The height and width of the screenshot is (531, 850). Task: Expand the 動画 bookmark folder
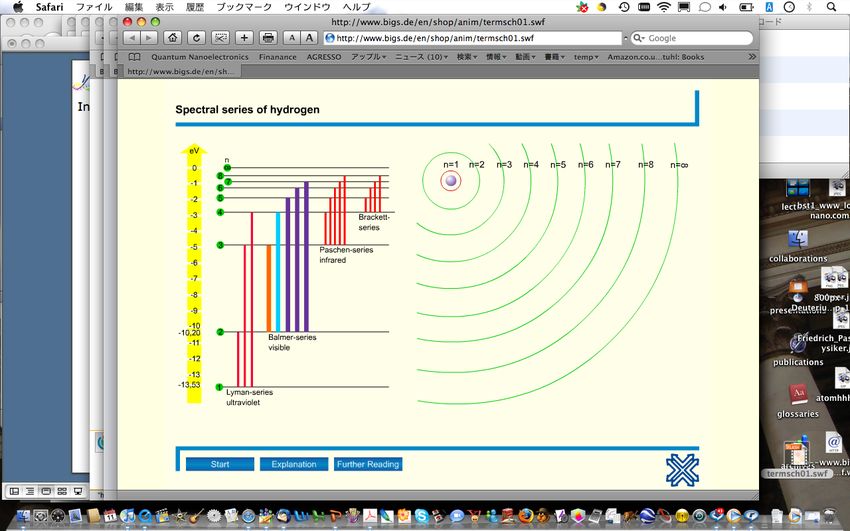point(525,57)
